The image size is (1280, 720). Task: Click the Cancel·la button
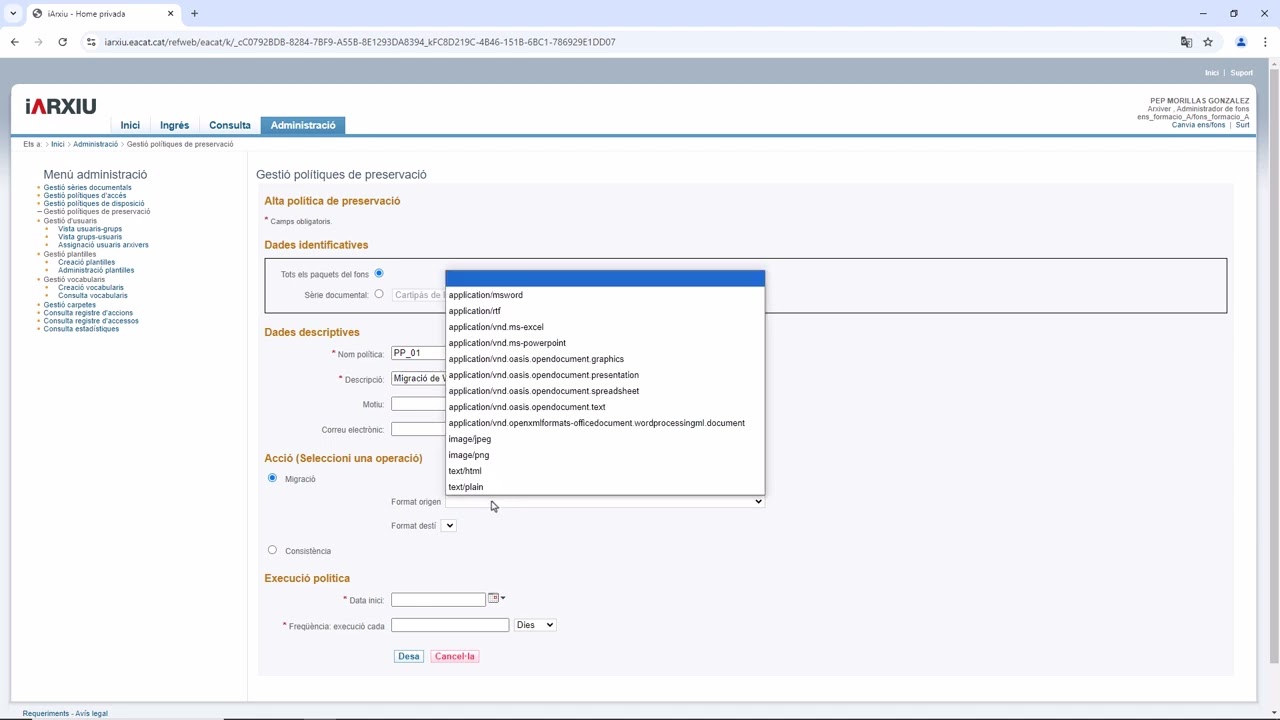pyautogui.click(x=455, y=656)
